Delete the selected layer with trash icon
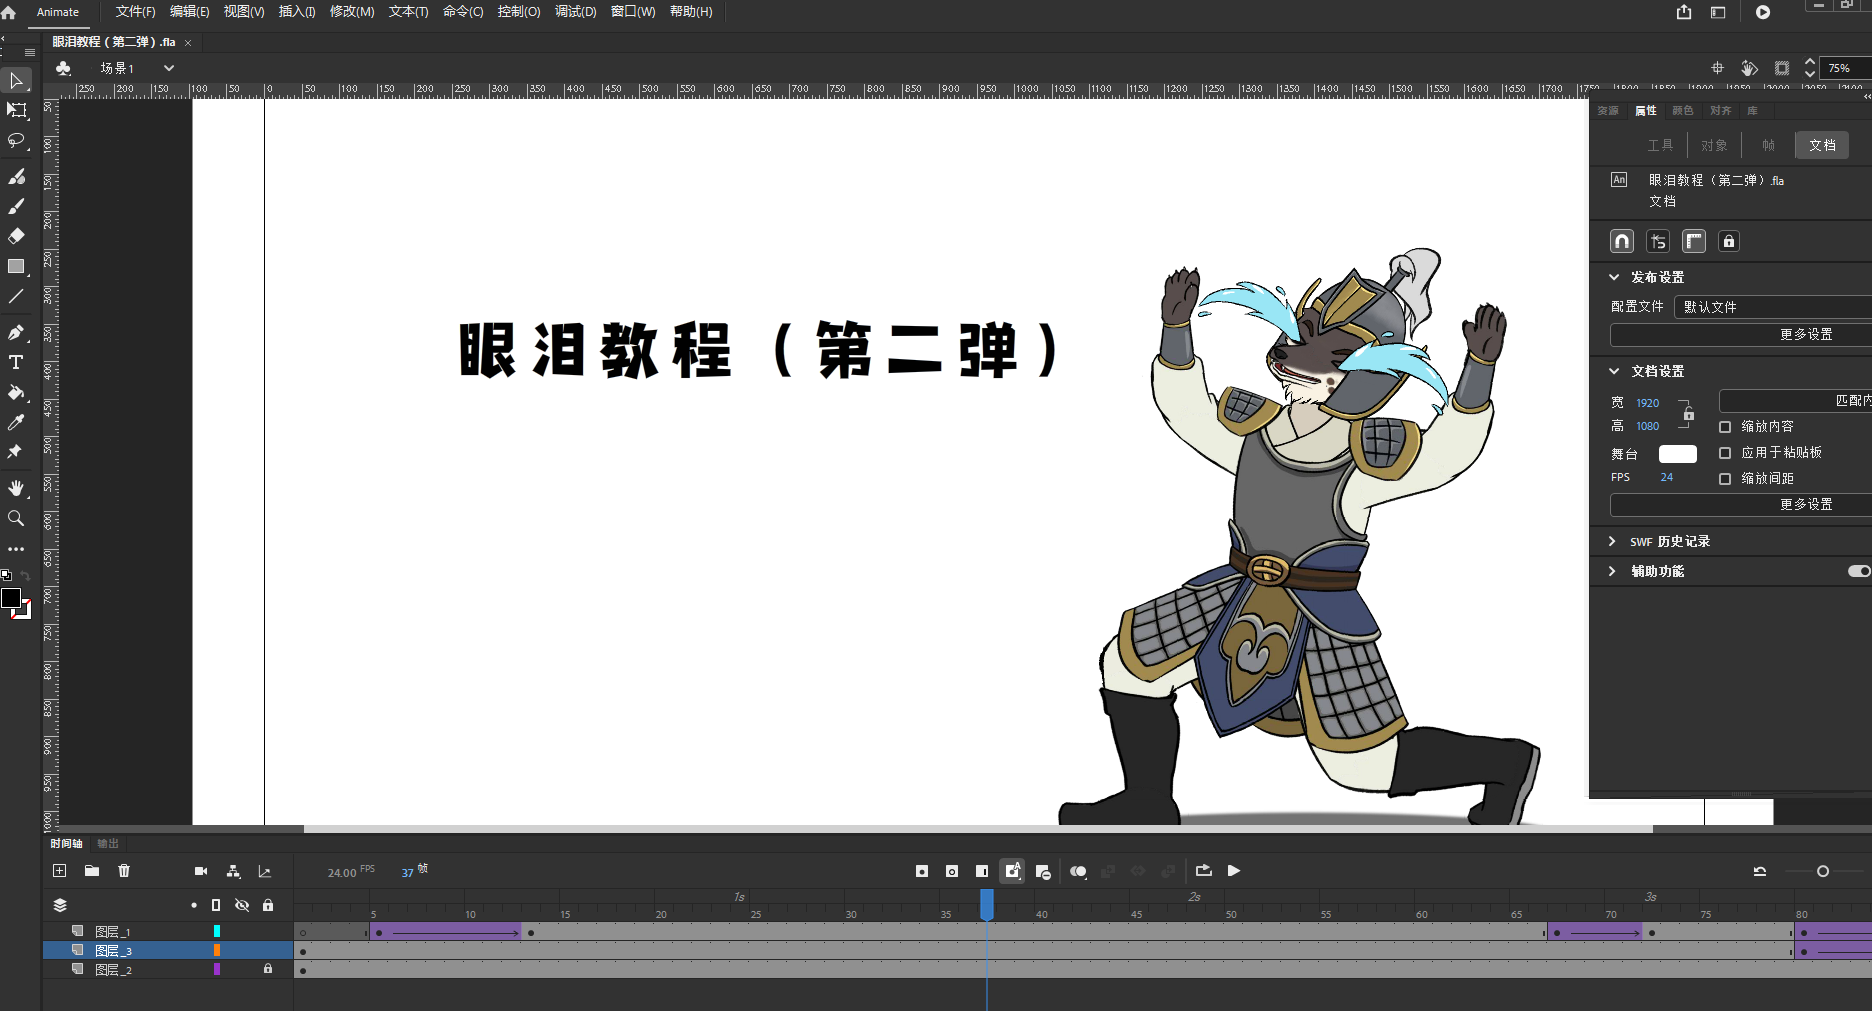Viewport: 1872px width, 1011px height. [x=124, y=871]
